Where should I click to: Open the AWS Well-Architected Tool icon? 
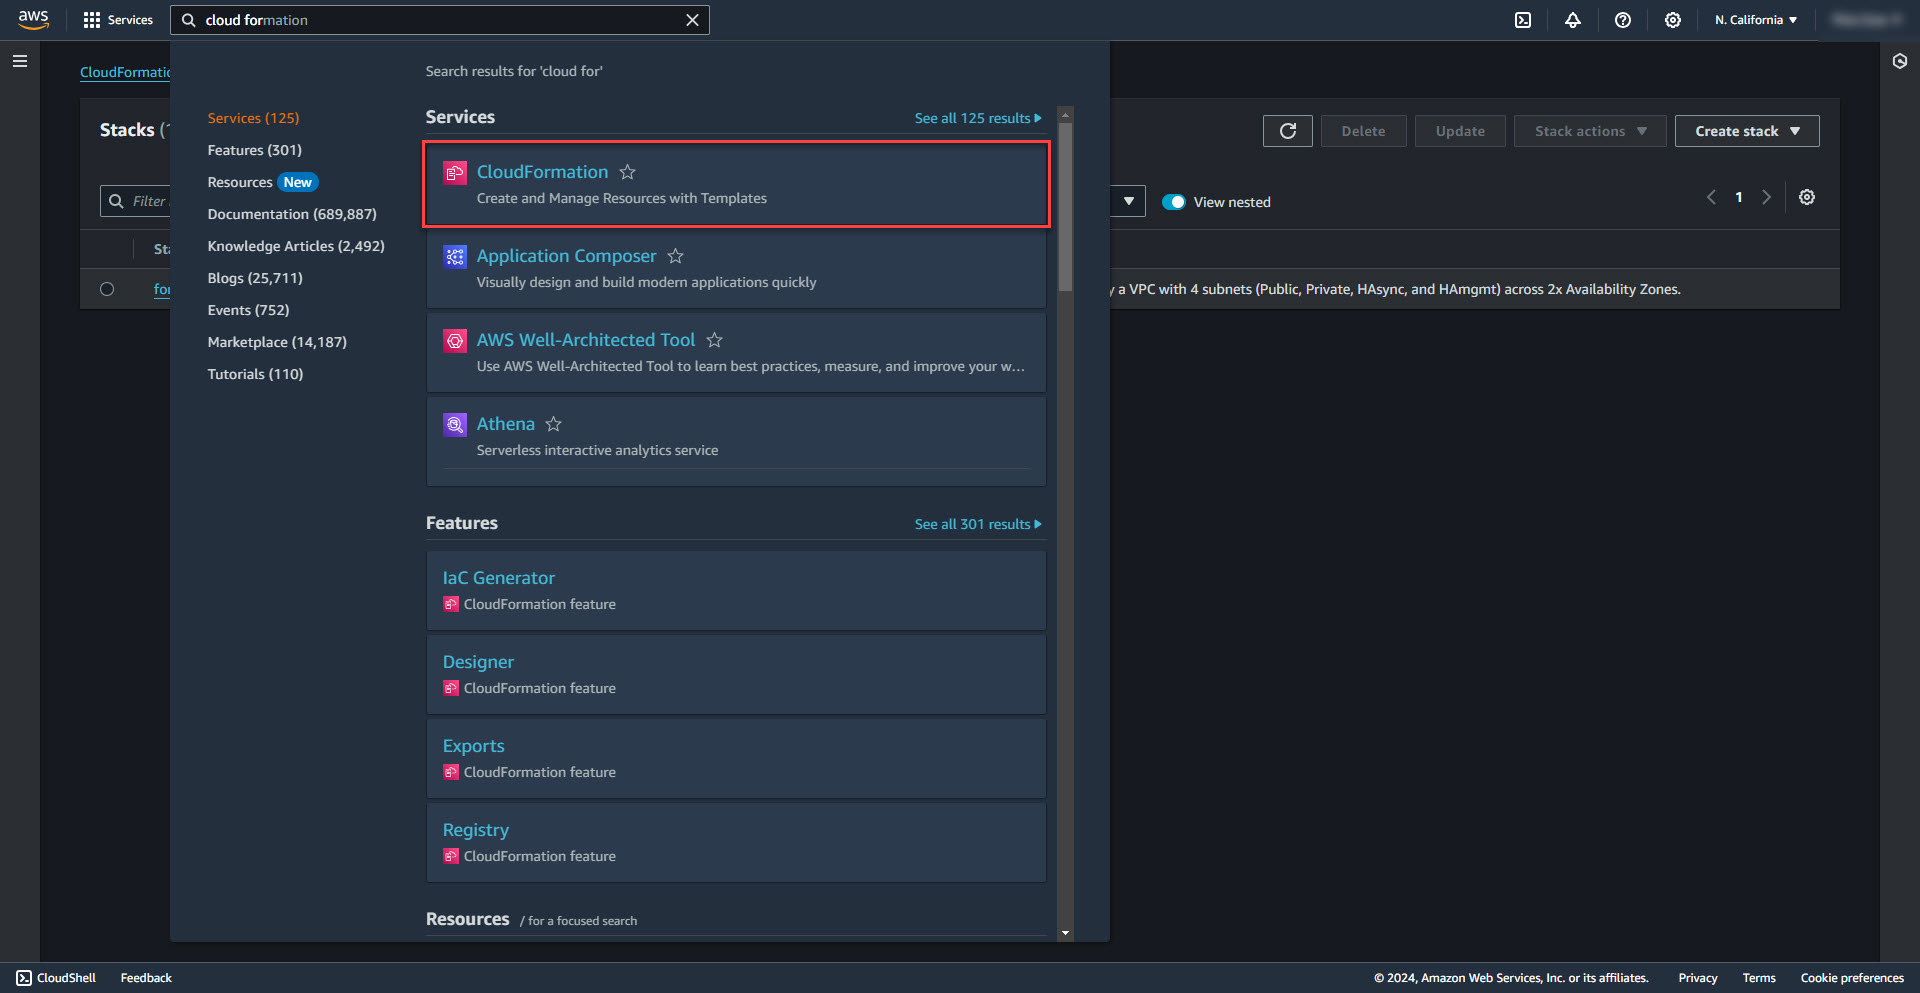pos(455,341)
